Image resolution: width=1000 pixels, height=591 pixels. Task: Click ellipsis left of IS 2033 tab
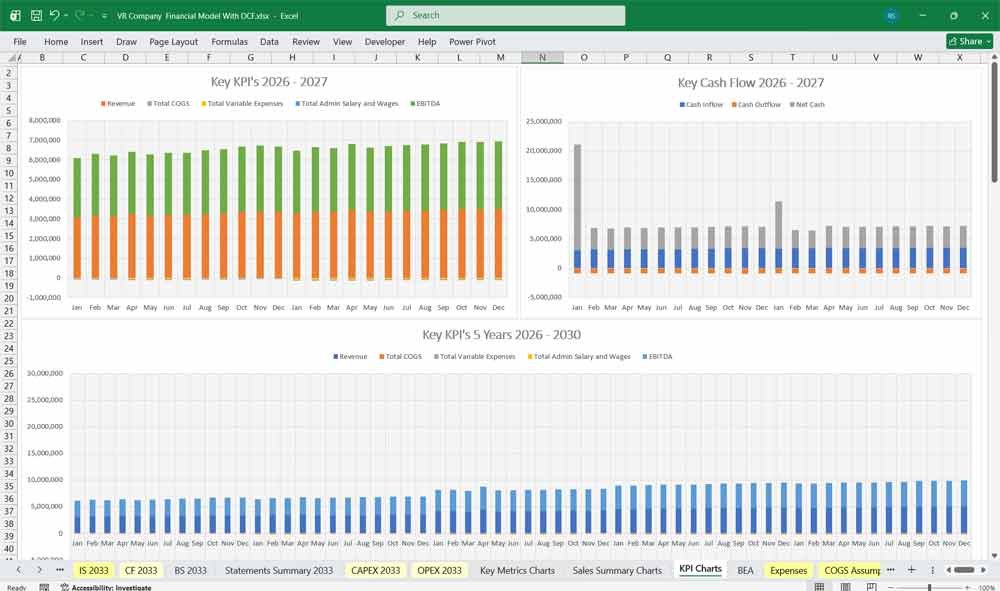pos(60,570)
